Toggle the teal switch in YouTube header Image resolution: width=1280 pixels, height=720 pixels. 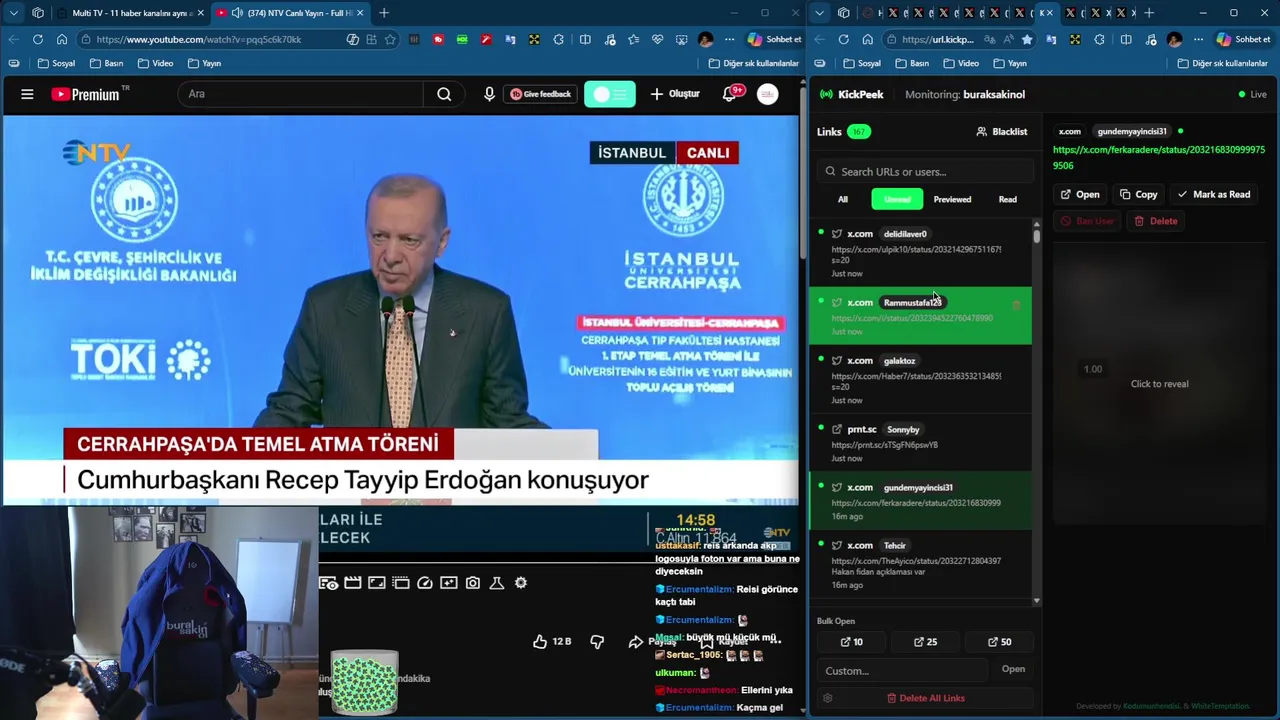point(609,94)
